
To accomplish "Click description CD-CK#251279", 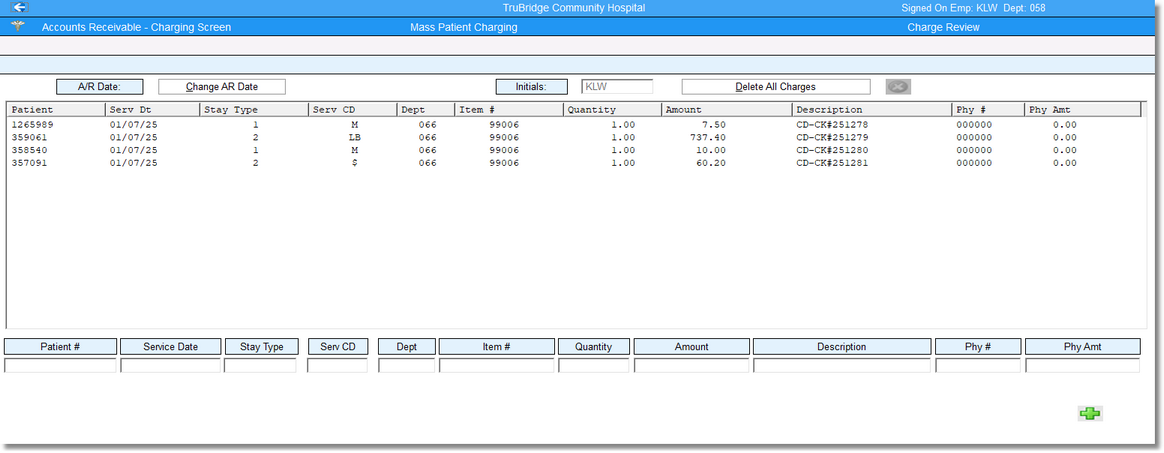I will coord(832,137).
